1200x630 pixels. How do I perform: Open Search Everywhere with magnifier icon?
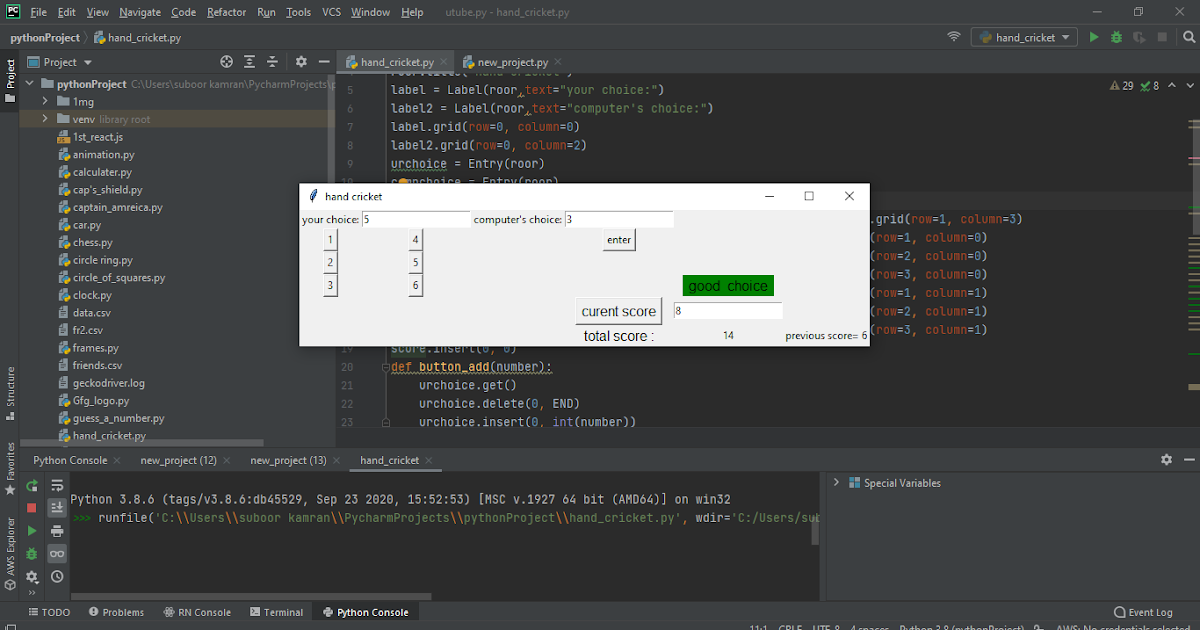(1188, 36)
